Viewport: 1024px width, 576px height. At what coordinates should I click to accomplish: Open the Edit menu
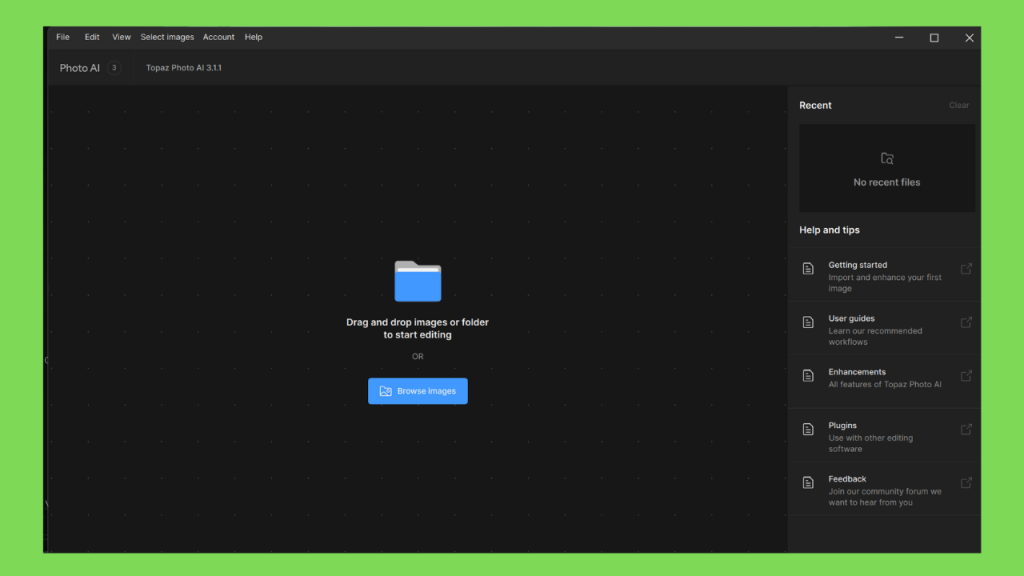(92, 37)
